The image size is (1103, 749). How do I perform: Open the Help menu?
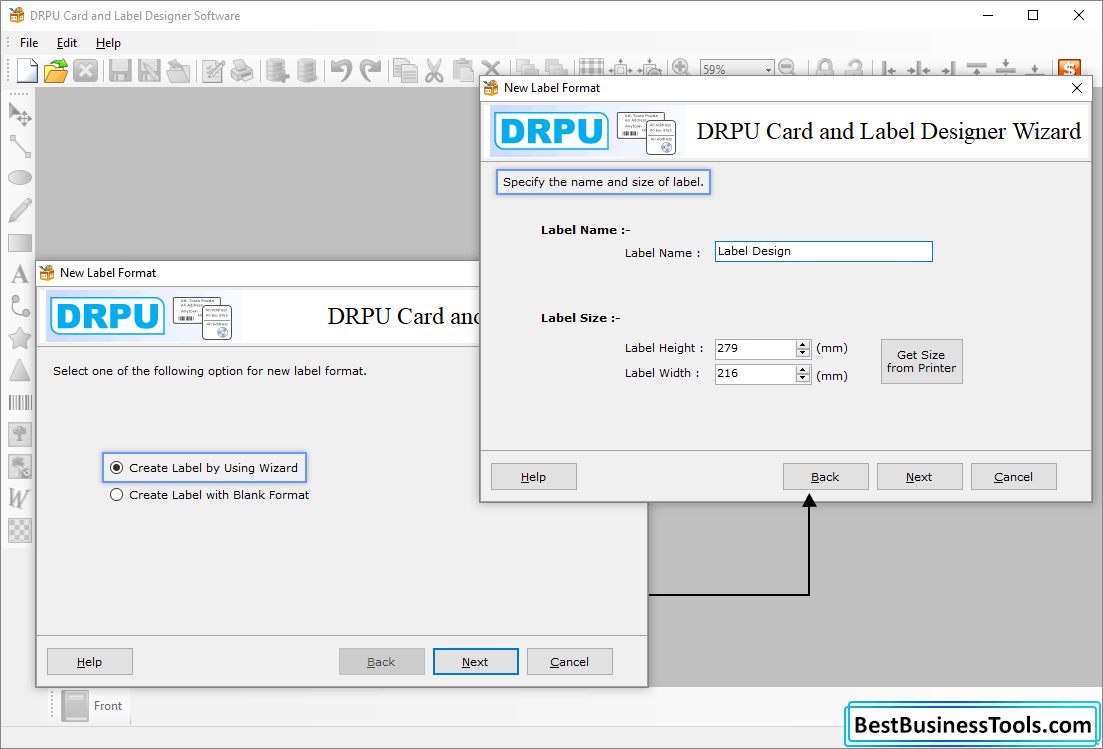[108, 43]
